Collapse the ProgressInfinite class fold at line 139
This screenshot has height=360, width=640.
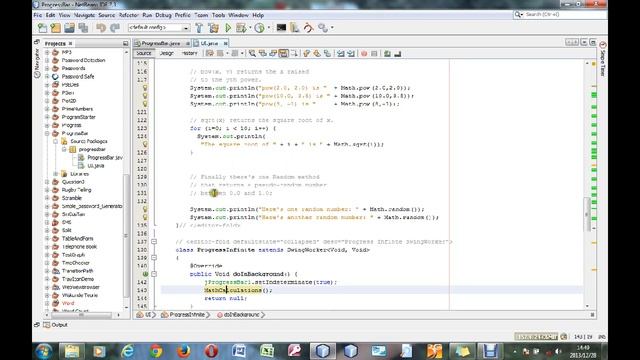point(154,258)
